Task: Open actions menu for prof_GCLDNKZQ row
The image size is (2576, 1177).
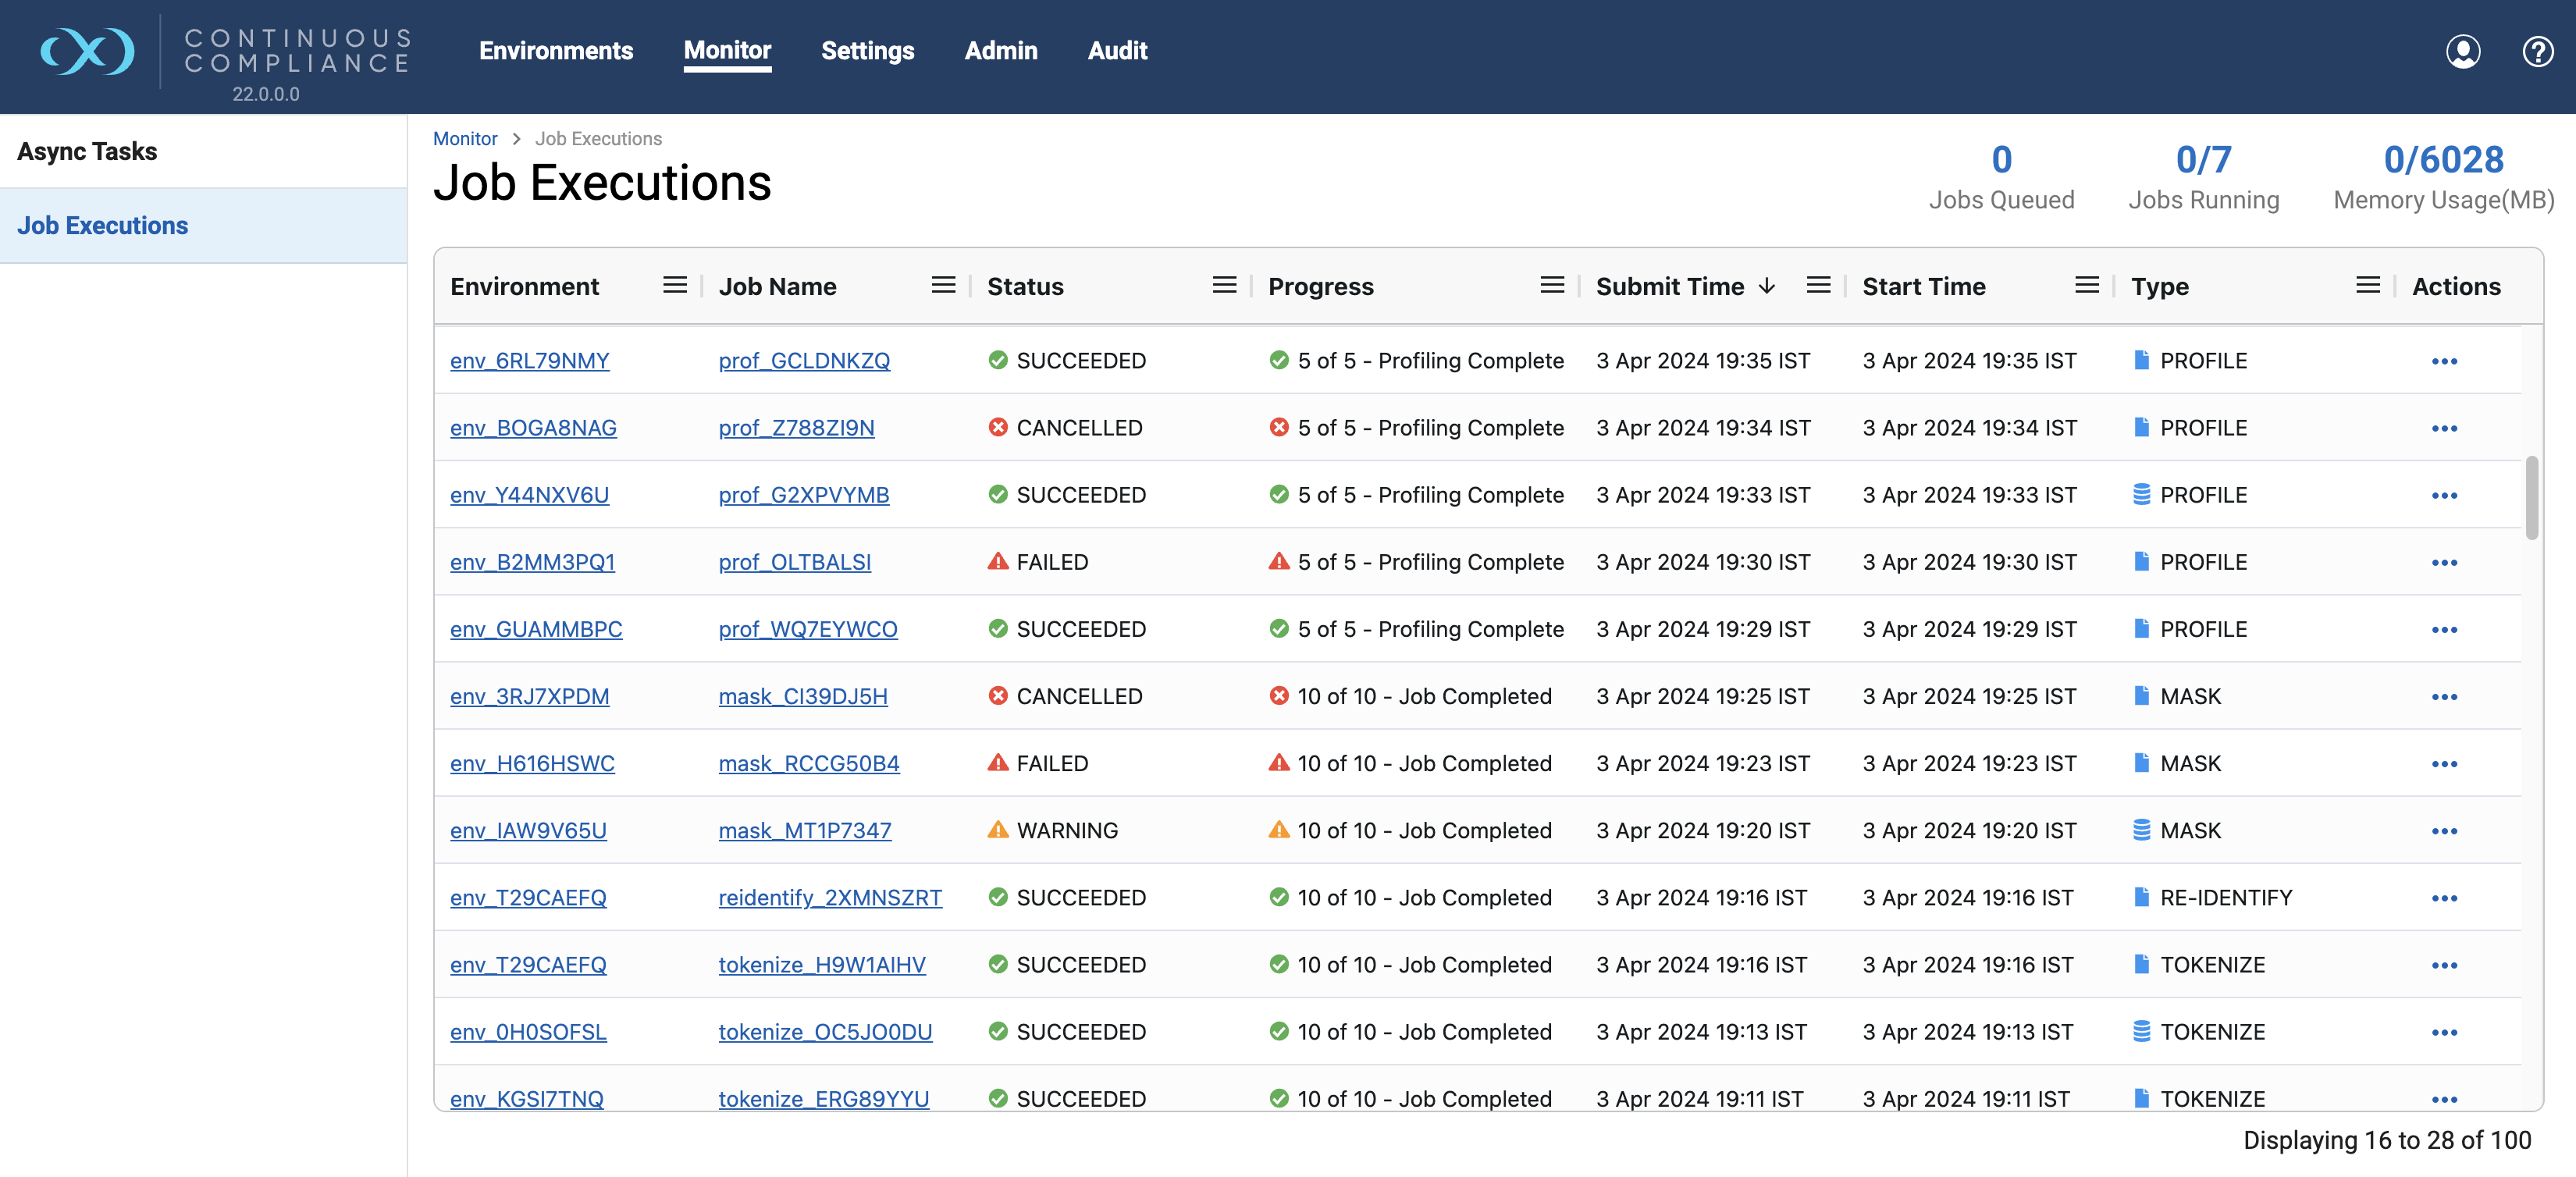Action: (x=2444, y=361)
